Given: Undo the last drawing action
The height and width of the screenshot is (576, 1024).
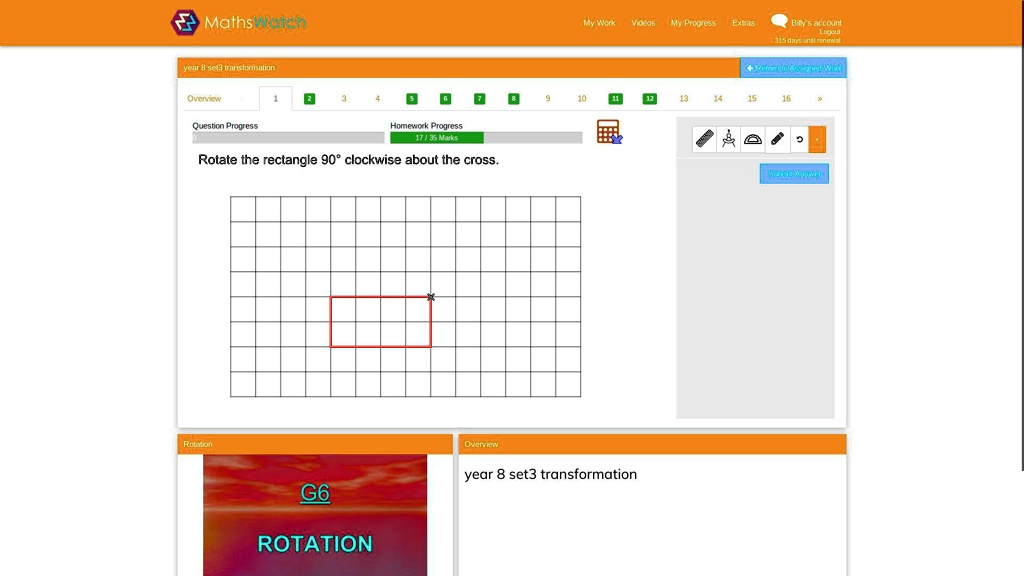Looking at the screenshot, I should [x=799, y=139].
